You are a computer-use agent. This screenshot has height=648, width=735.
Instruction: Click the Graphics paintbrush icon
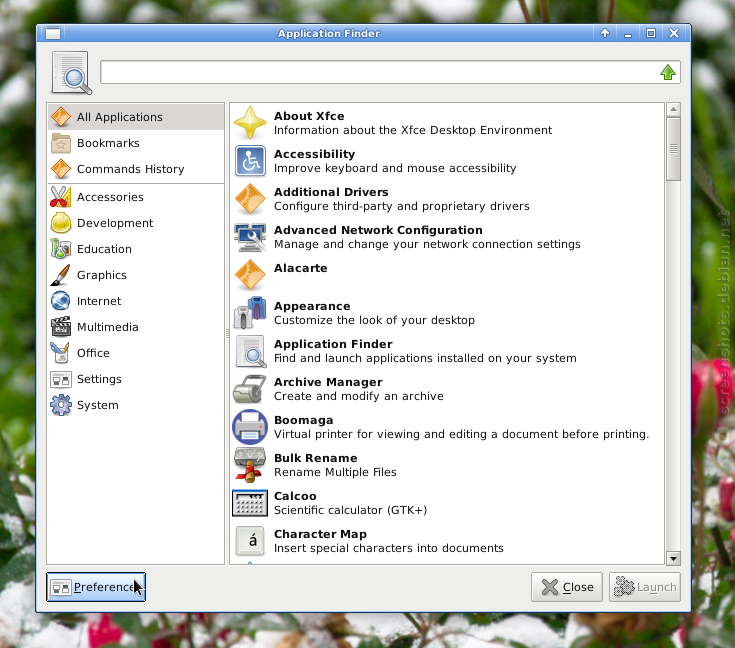tap(61, 275)
